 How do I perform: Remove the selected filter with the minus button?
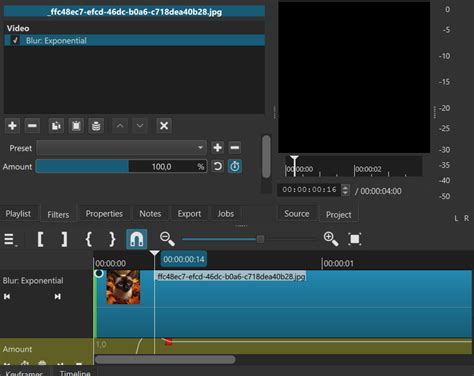pyautogui.click(x=32, y=126)
